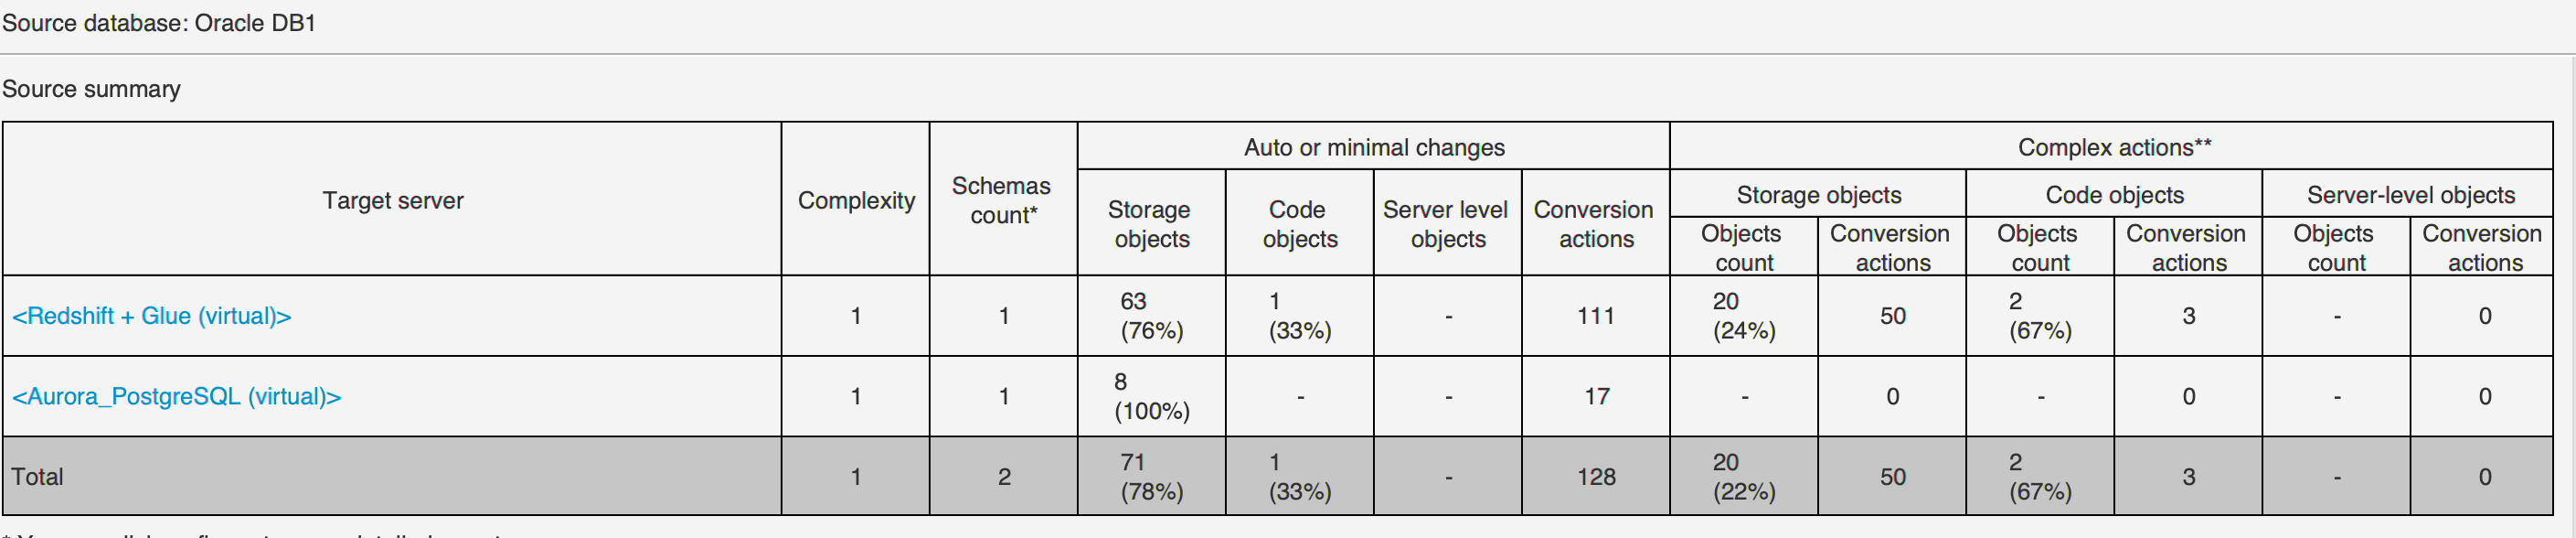Click the Server-level objects header under Complex actions
This screenshot has height=538, width=2576.
coord(2410,195)
